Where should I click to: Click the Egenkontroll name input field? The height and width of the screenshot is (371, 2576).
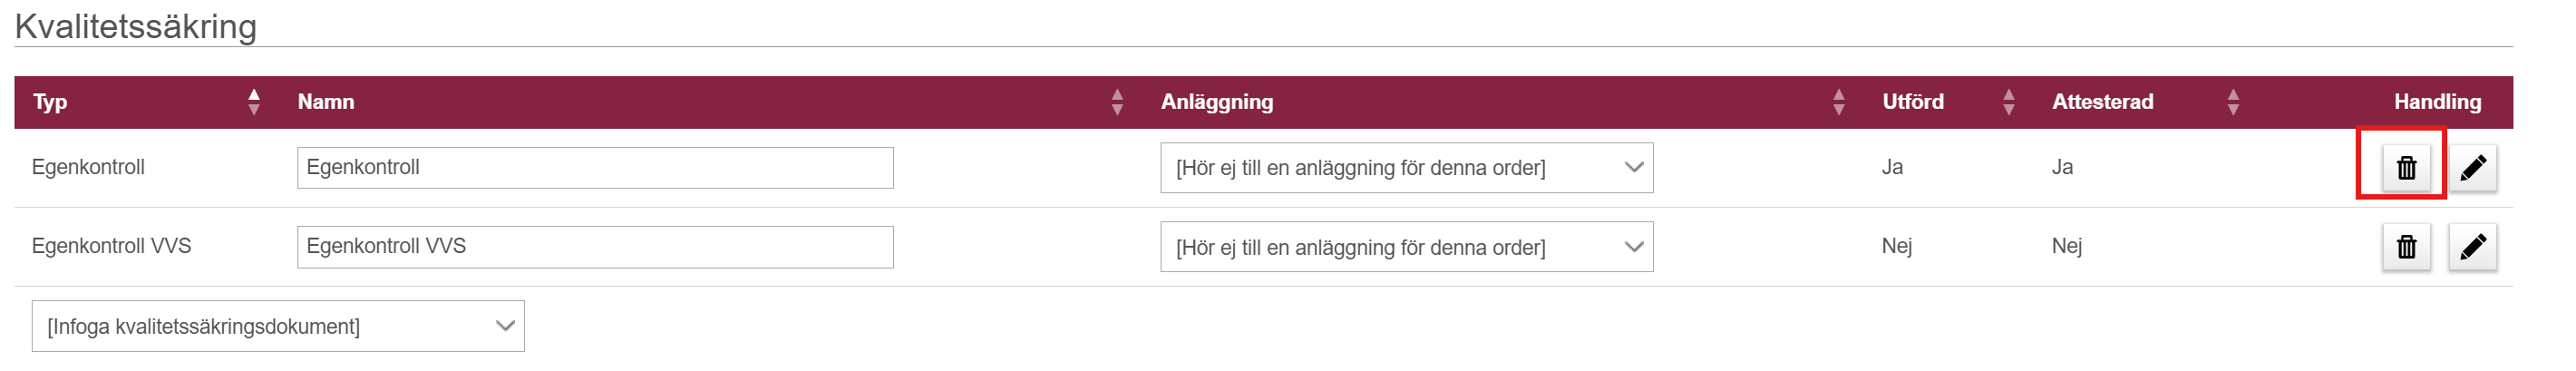(x=595, y=168)
